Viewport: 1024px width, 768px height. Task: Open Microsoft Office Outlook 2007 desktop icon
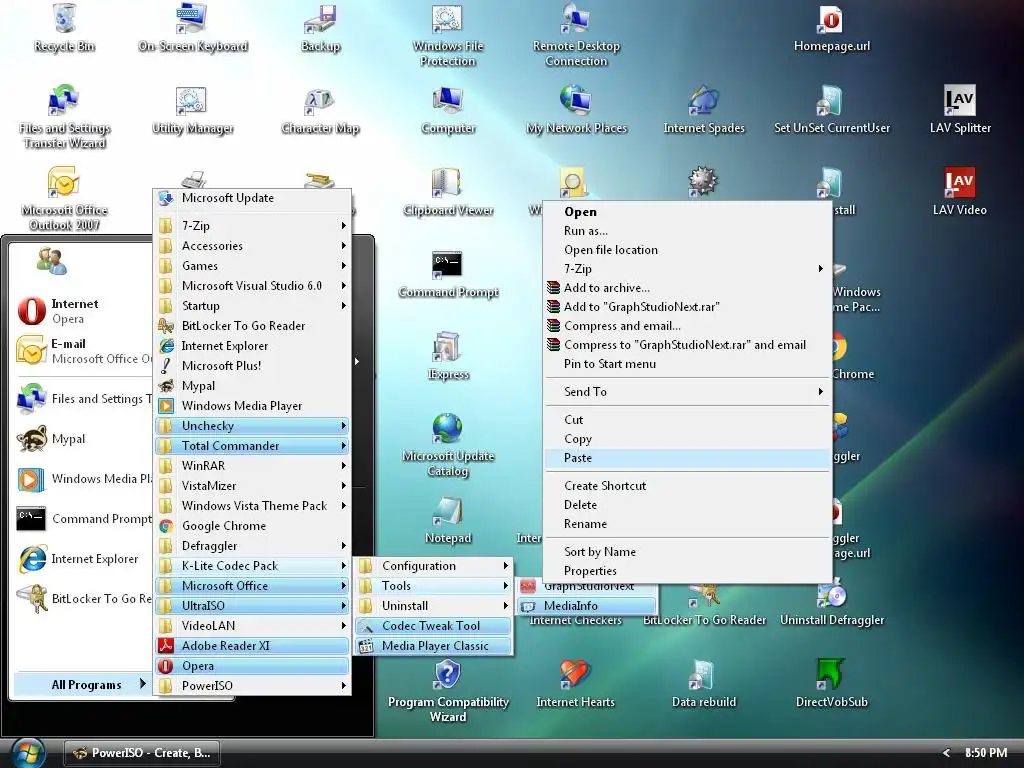coord(64,199)
